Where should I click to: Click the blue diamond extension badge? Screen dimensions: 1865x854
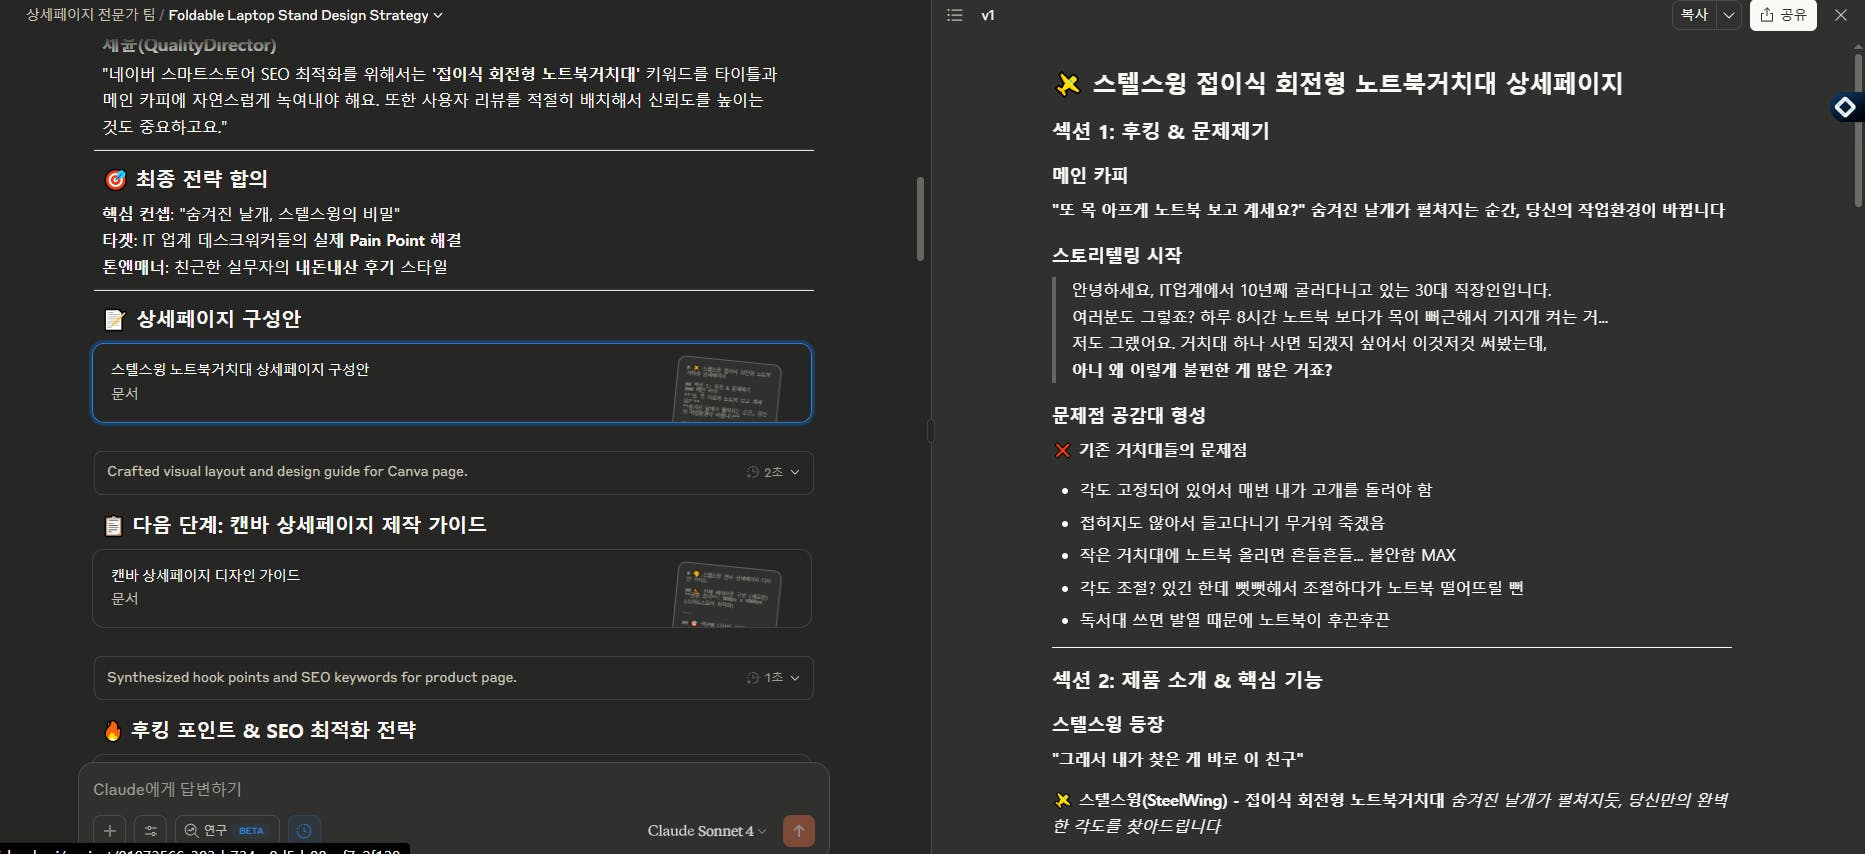click(1845, 106)
